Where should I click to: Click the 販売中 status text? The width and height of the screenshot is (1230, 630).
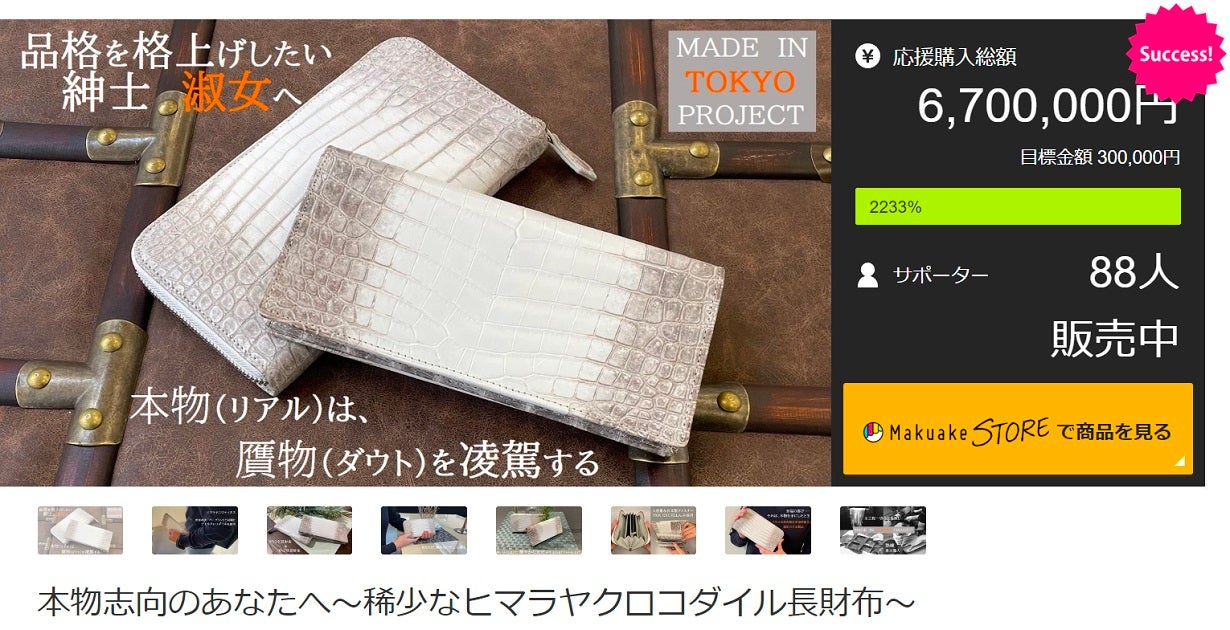1115,338
